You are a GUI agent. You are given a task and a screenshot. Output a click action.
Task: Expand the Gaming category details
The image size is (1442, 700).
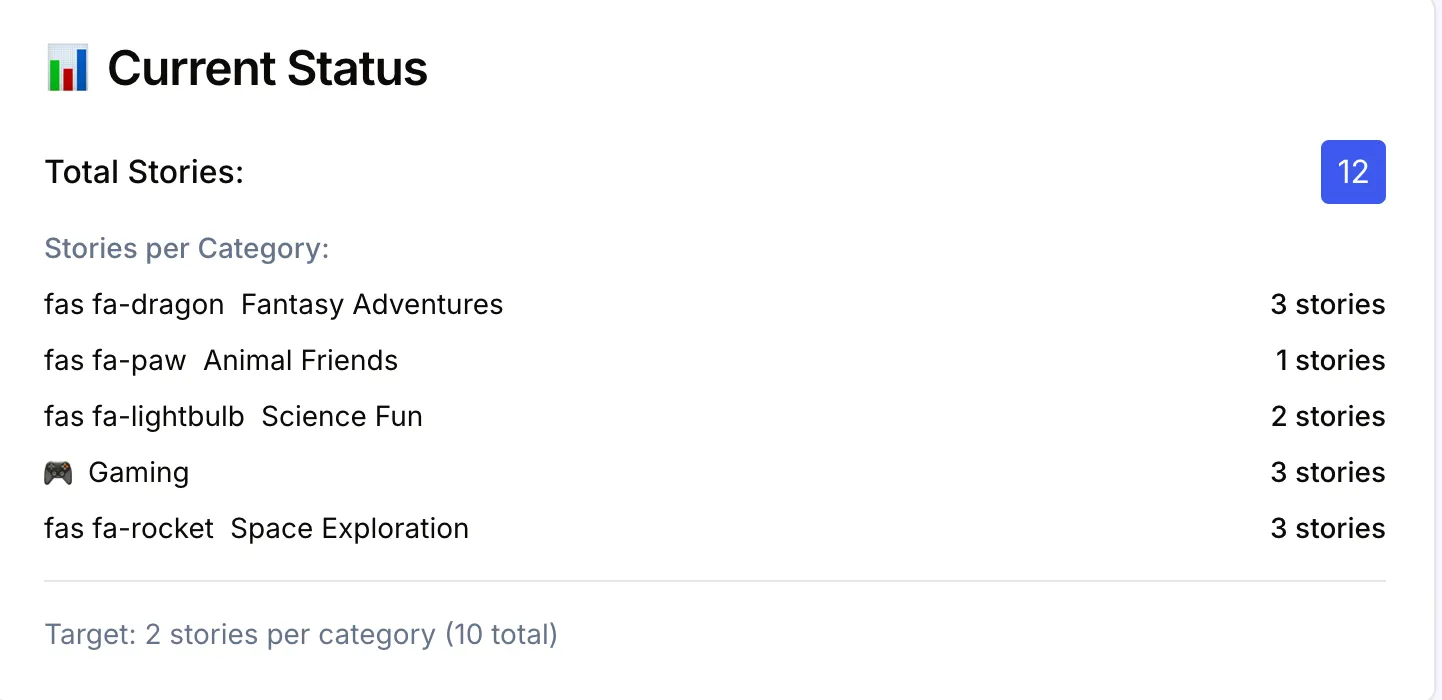click(x=139, y=471)
